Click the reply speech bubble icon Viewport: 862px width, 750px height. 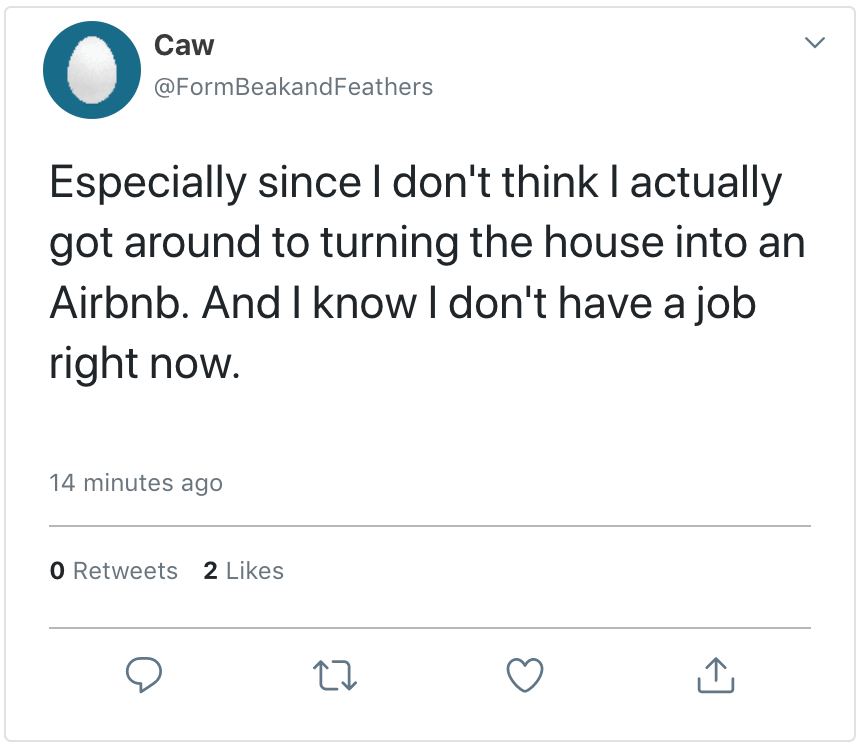click(x=144, y=675)
